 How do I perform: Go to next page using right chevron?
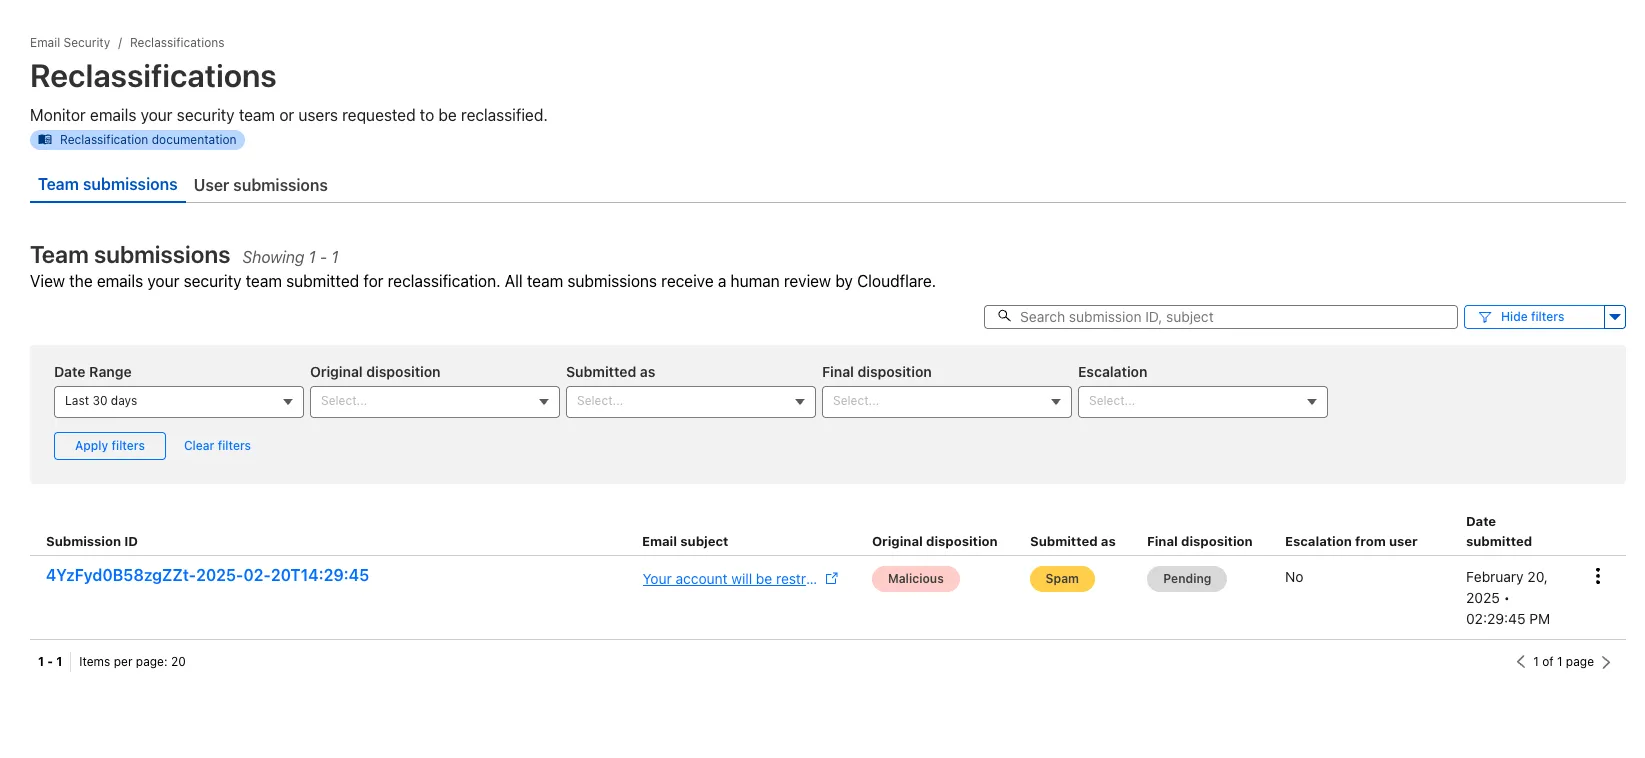click(x=1606, y=662)
